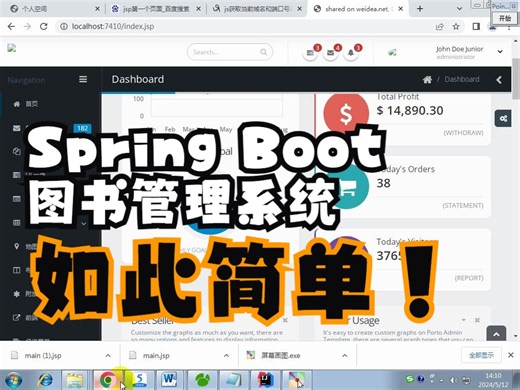Open the Windows Start menu
This screenshot has width=520, height=390.
pos(12,380)
